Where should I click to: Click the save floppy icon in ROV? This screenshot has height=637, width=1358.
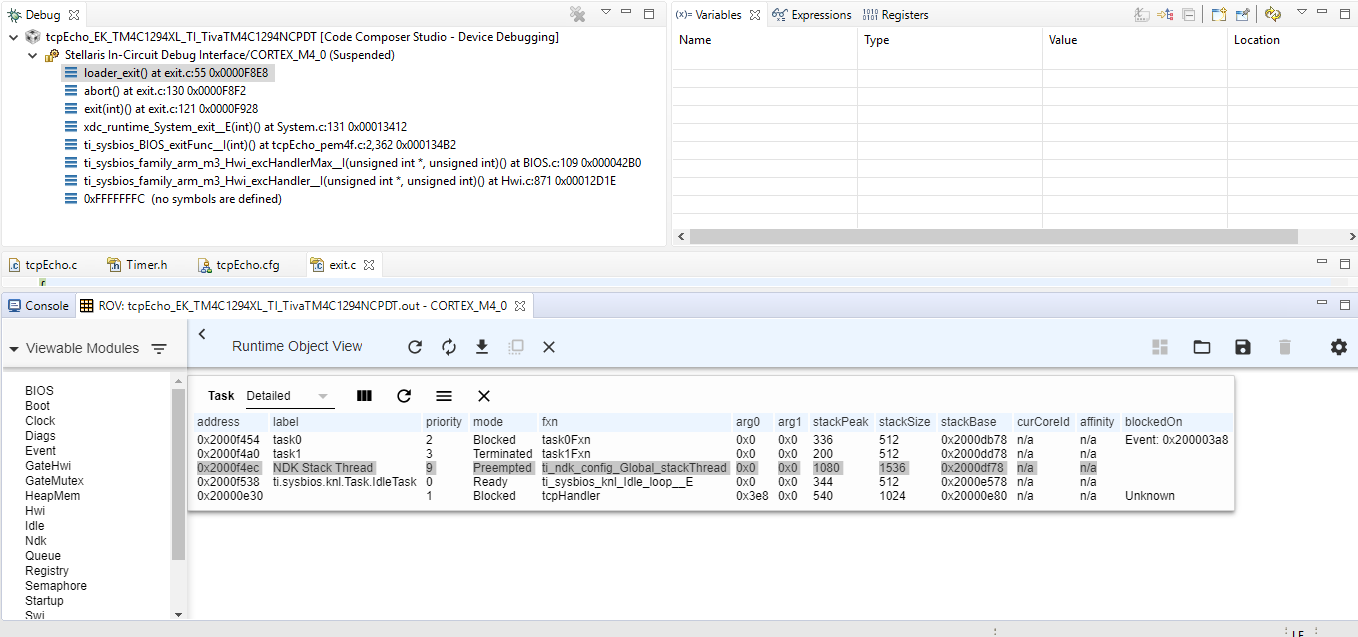pyautogui.click(x=1243, y=347)
